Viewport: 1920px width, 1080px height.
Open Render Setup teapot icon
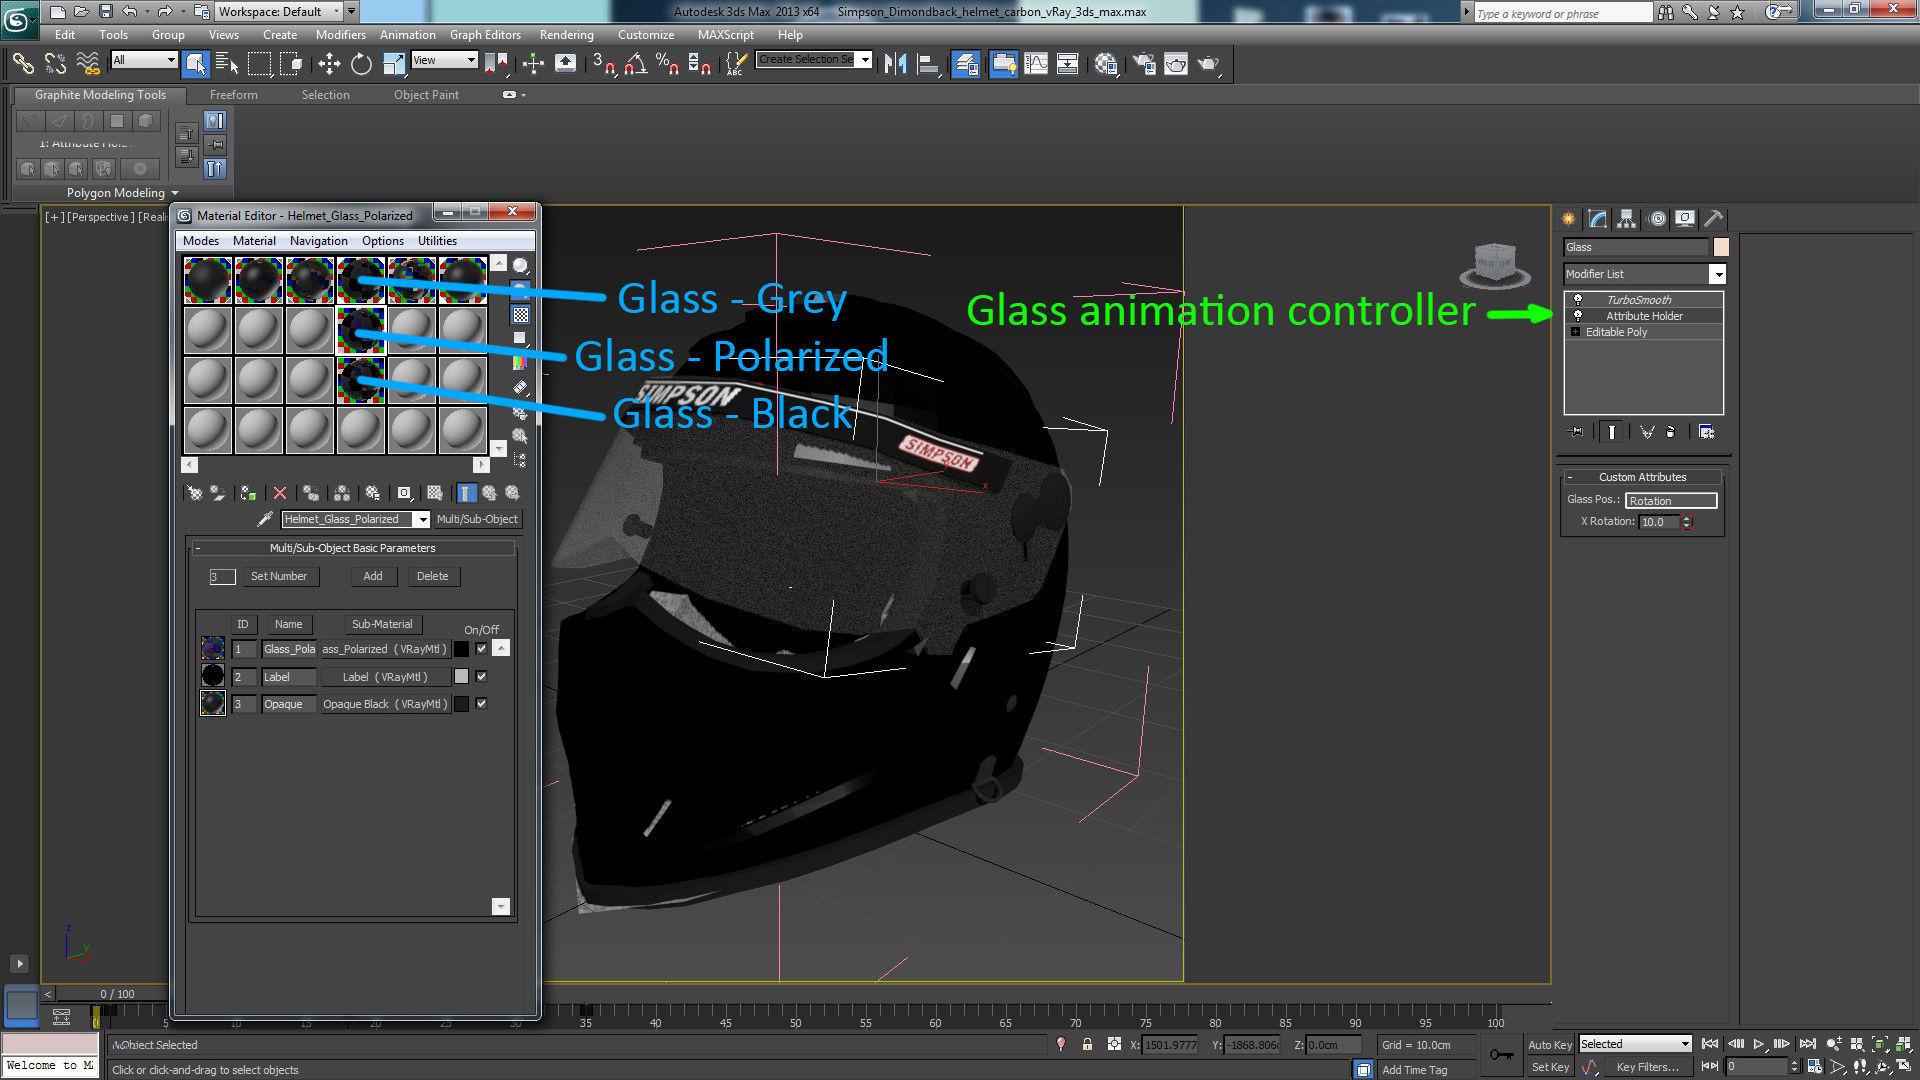tap(1143, 64)
